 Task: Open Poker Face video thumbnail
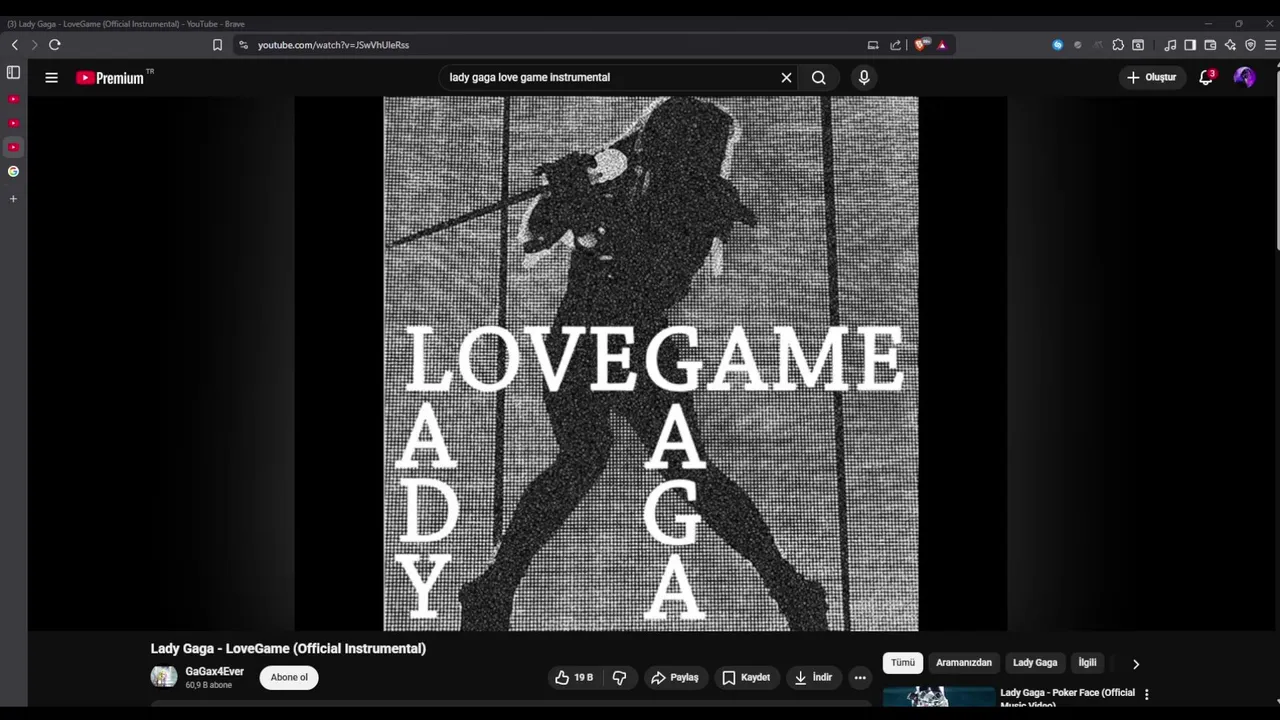[x=939, y=696]
